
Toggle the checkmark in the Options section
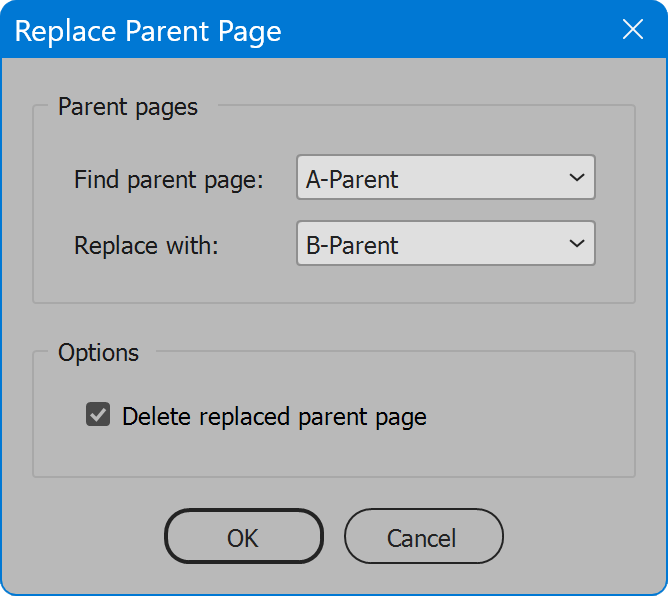(x=98, y=415)
